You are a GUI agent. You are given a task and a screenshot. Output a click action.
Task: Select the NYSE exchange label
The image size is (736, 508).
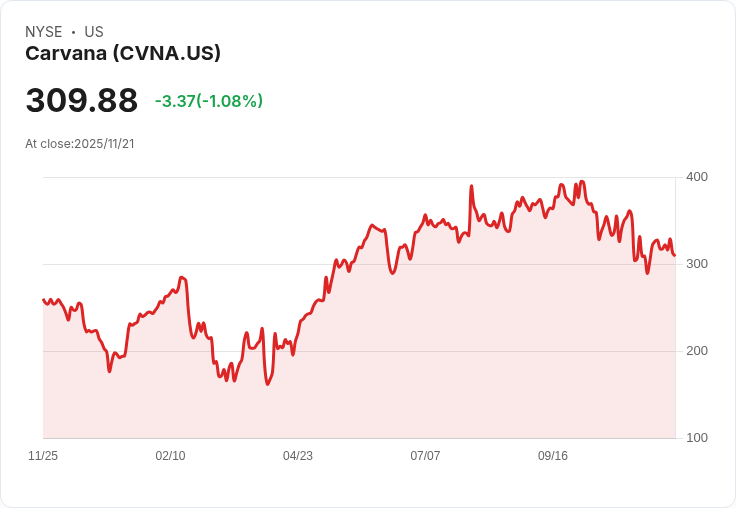[44, 32]
